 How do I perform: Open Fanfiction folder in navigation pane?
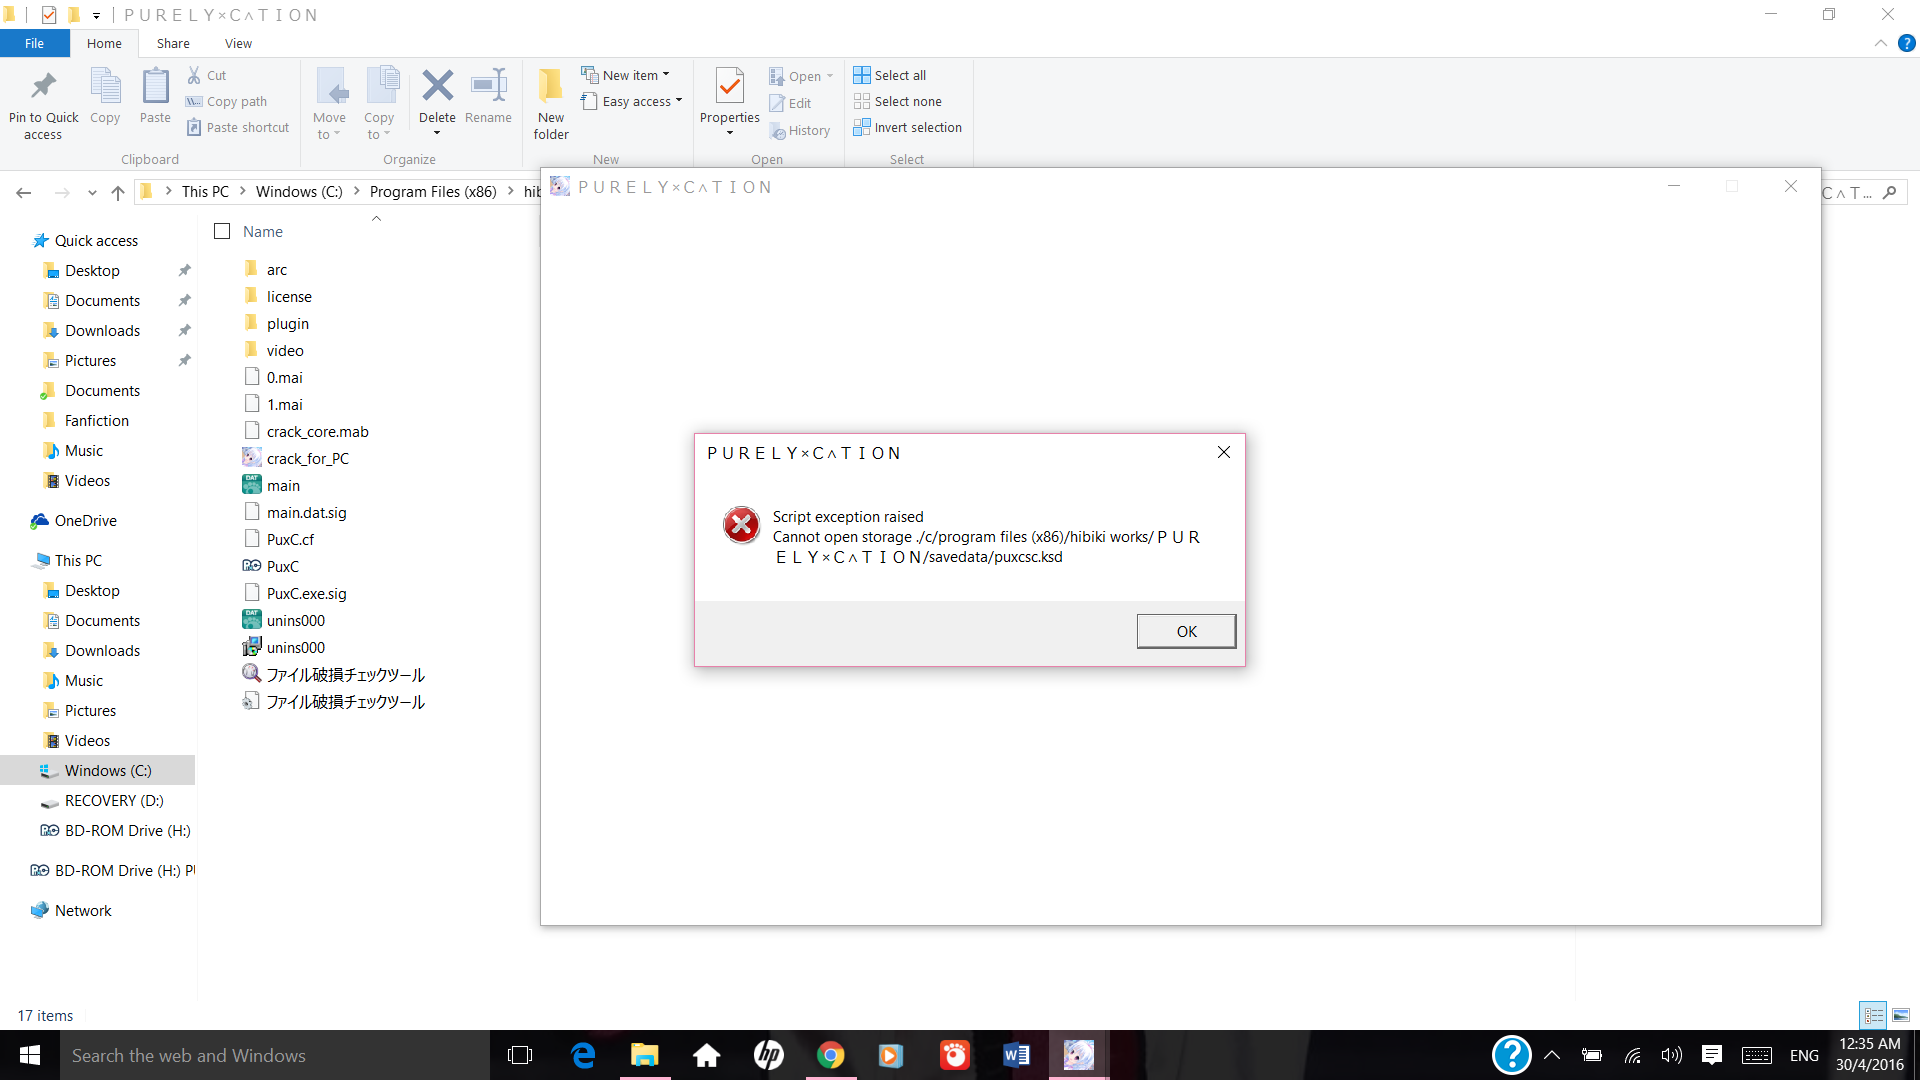click(97, 420)
